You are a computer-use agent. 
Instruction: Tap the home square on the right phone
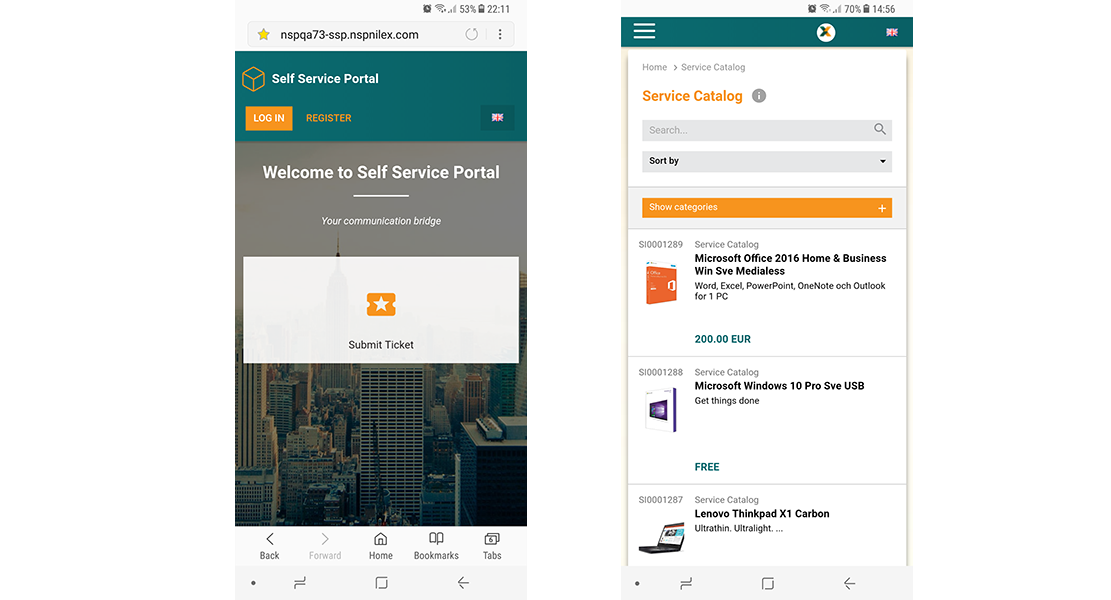767,584
